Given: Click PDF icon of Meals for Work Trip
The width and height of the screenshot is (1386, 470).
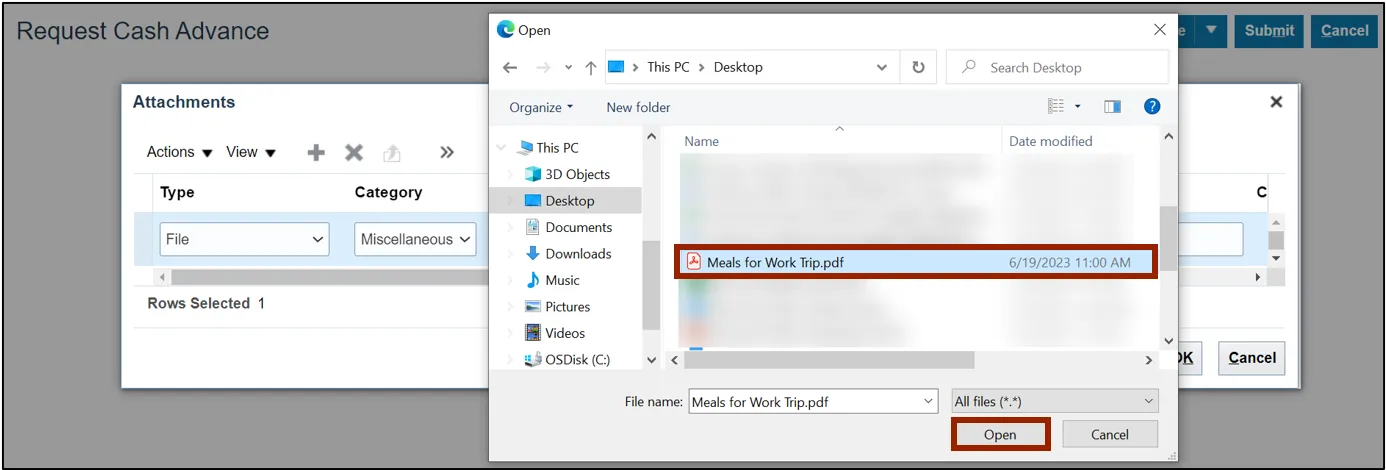Looking at the screenshot, I should point(693,262).
